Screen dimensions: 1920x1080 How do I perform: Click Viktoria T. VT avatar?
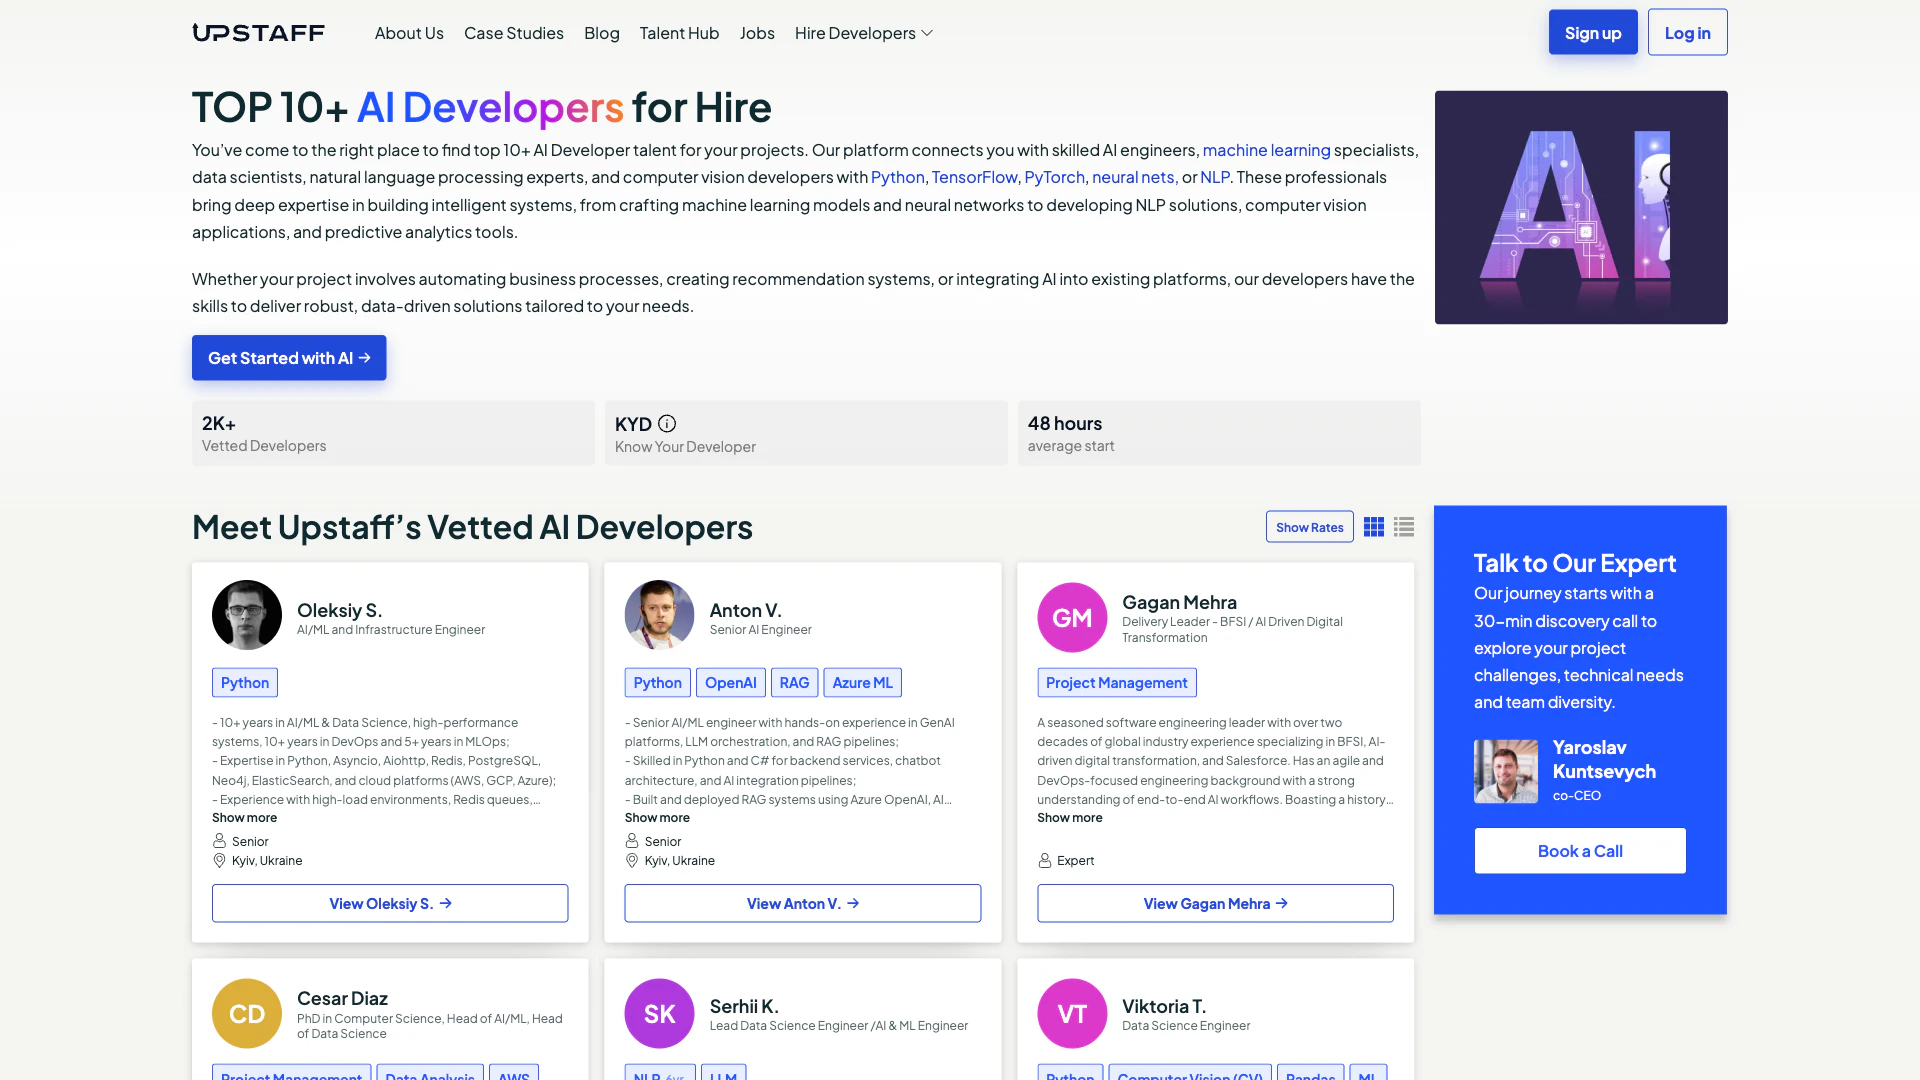point(1072,1013)
